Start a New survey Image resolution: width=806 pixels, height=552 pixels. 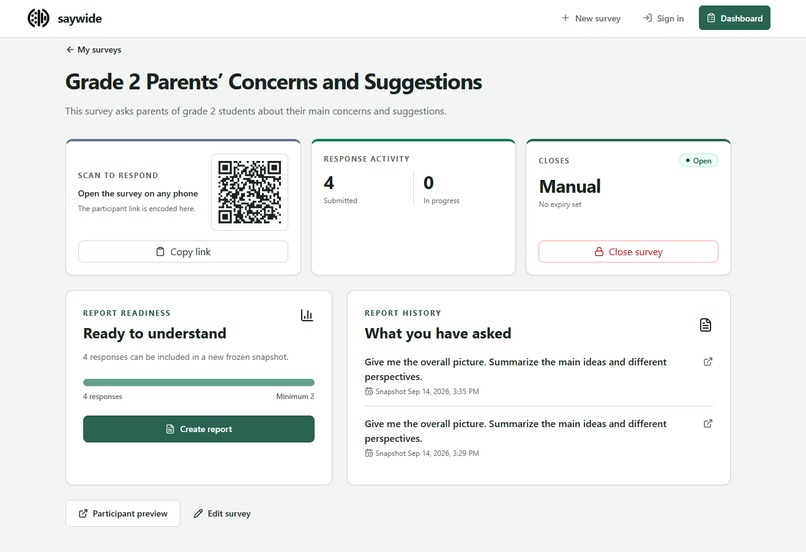591,18
